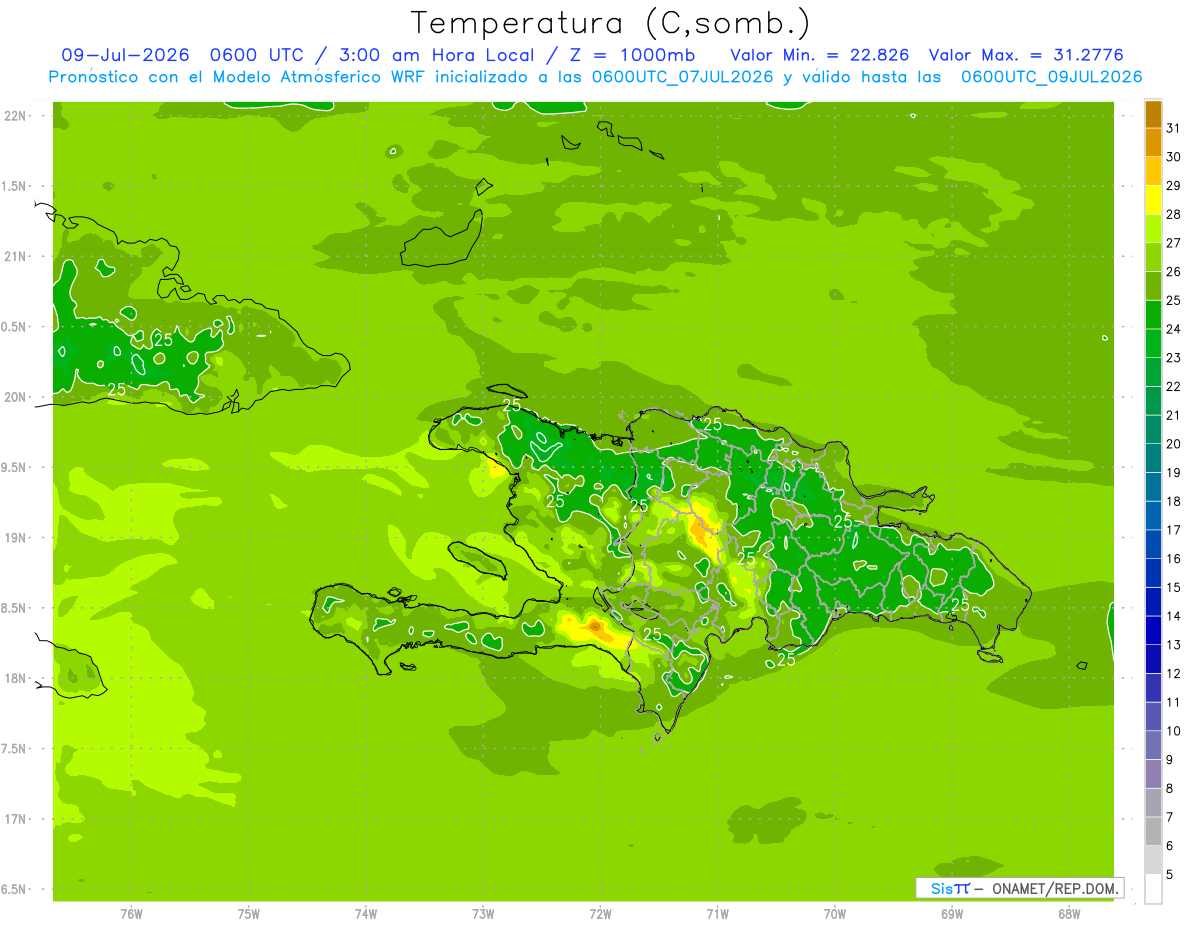Click the gray 7 legend swatch
This screenshot has height=927, width=1200.
click(x=1153, y=803)
